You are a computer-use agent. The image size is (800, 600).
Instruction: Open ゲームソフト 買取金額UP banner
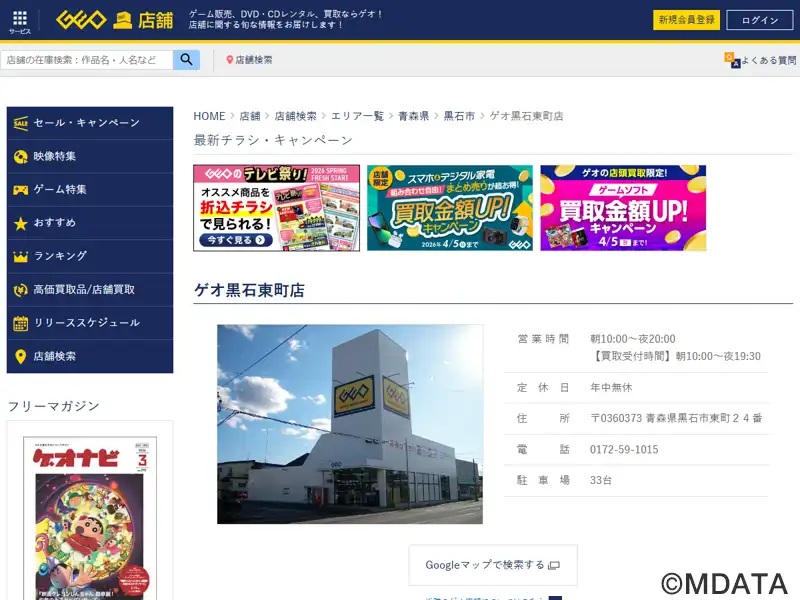coord(623,208)
